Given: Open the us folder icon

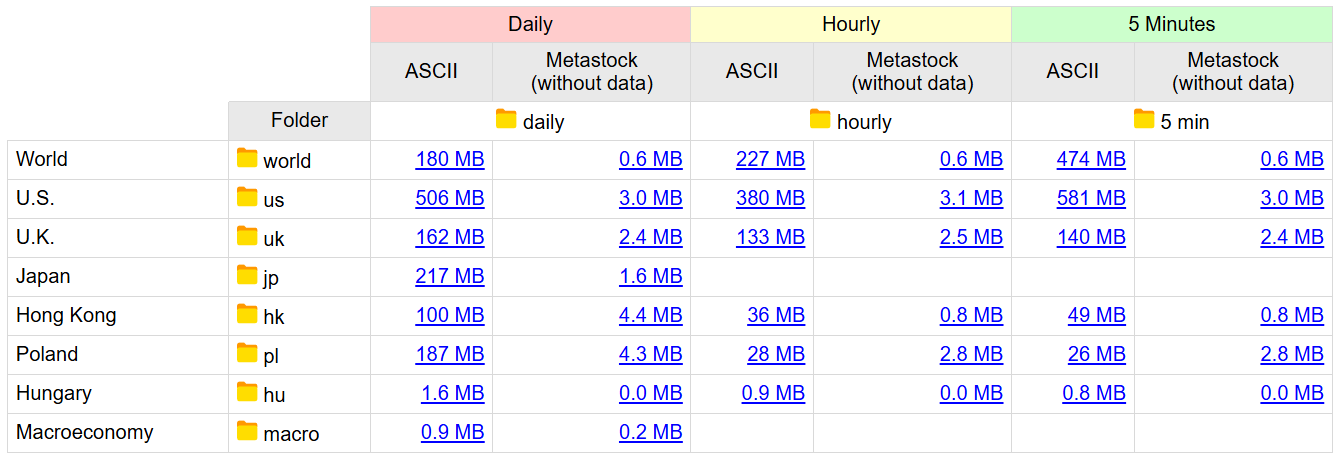Looking at the screenshot, I should coord(247,197).
